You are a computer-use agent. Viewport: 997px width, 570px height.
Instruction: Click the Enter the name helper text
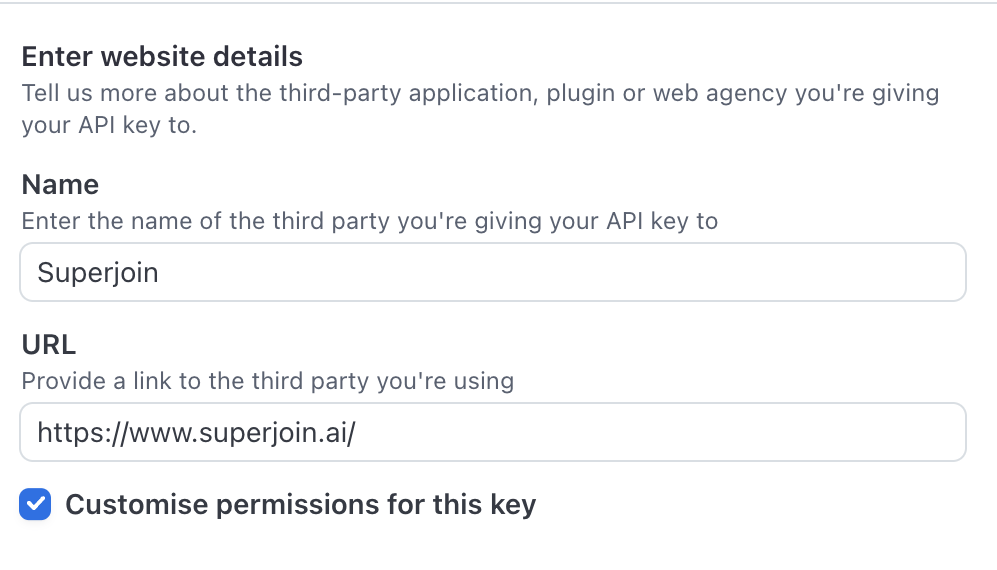(370, 221)
